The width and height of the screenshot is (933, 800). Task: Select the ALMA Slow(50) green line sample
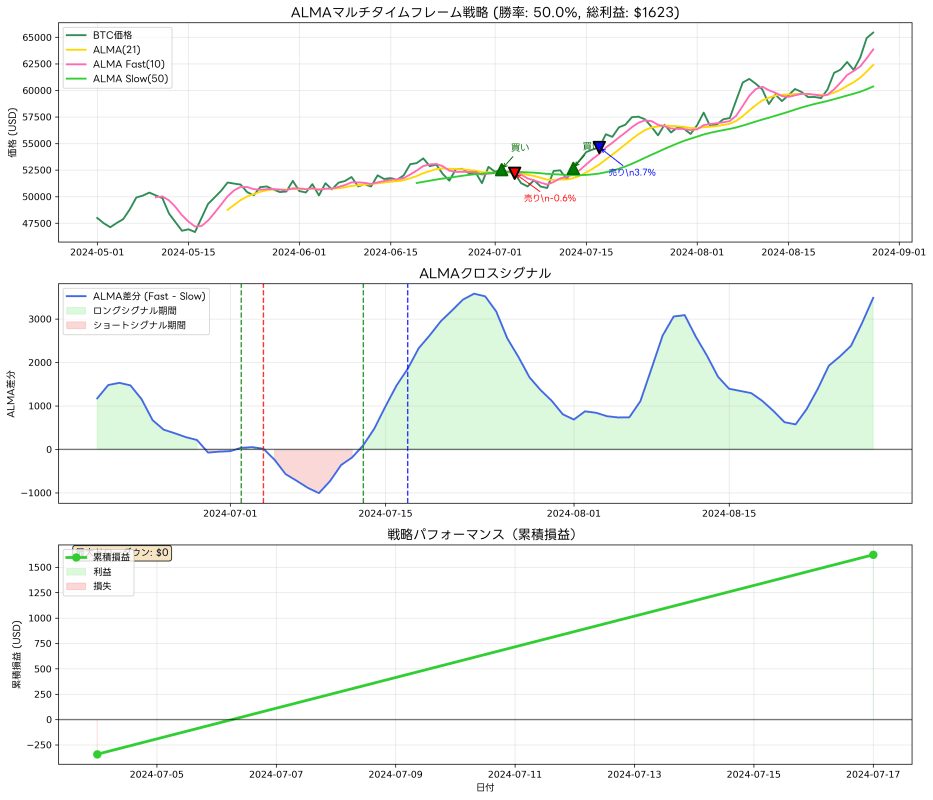click(x=78, y=76)
